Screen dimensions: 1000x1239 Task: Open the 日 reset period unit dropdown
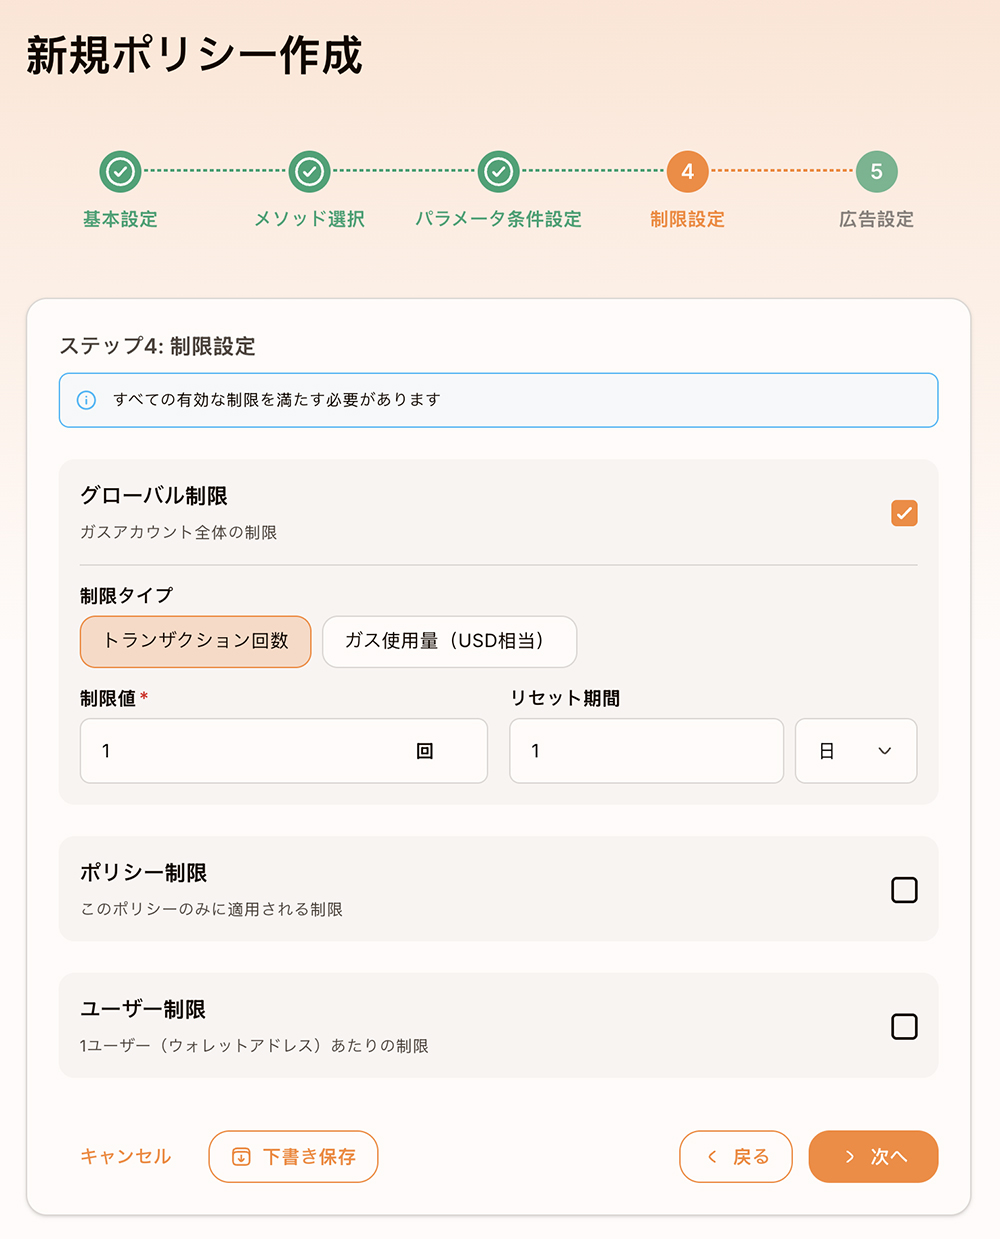(x=856, y=751)
